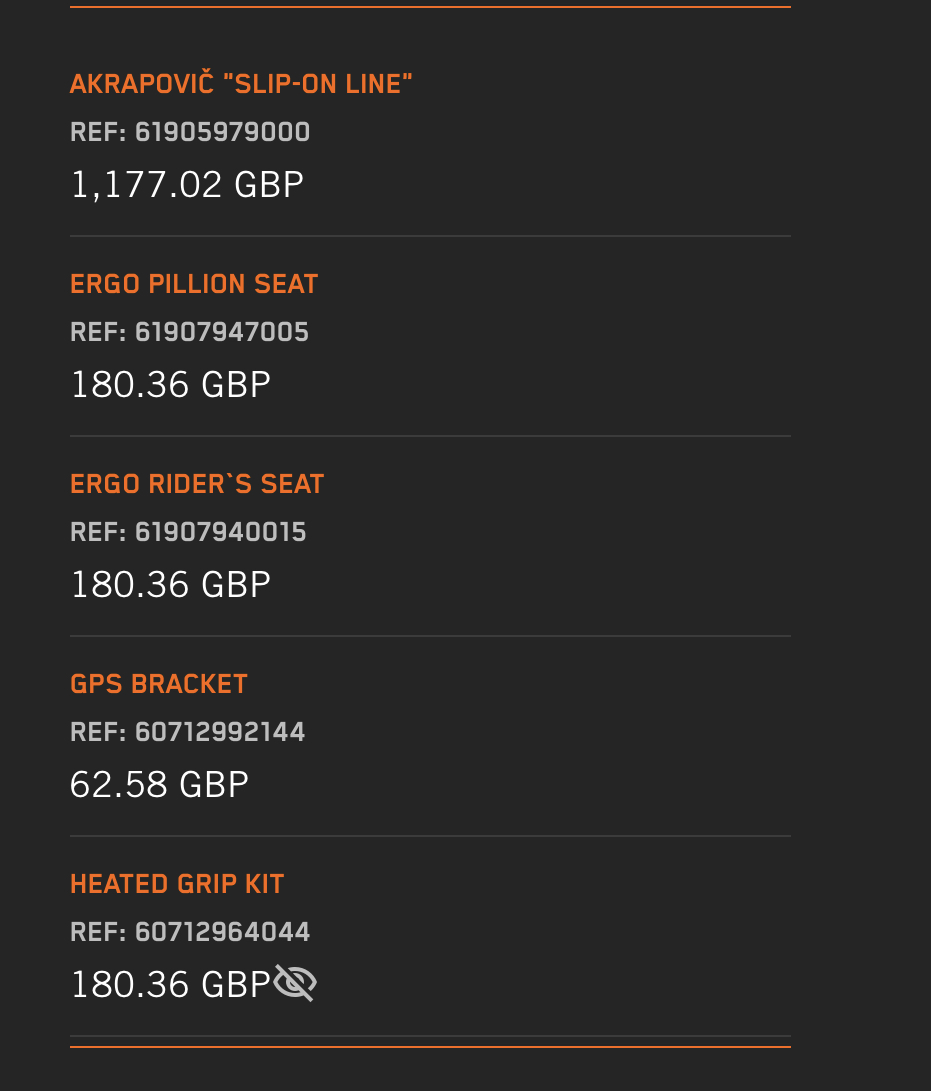Select the Ergo Rider's Seat 180.36 GBP price
The width and height of the screenshot is (931, 1091).
pyautogui.click(x=171, y=585)
